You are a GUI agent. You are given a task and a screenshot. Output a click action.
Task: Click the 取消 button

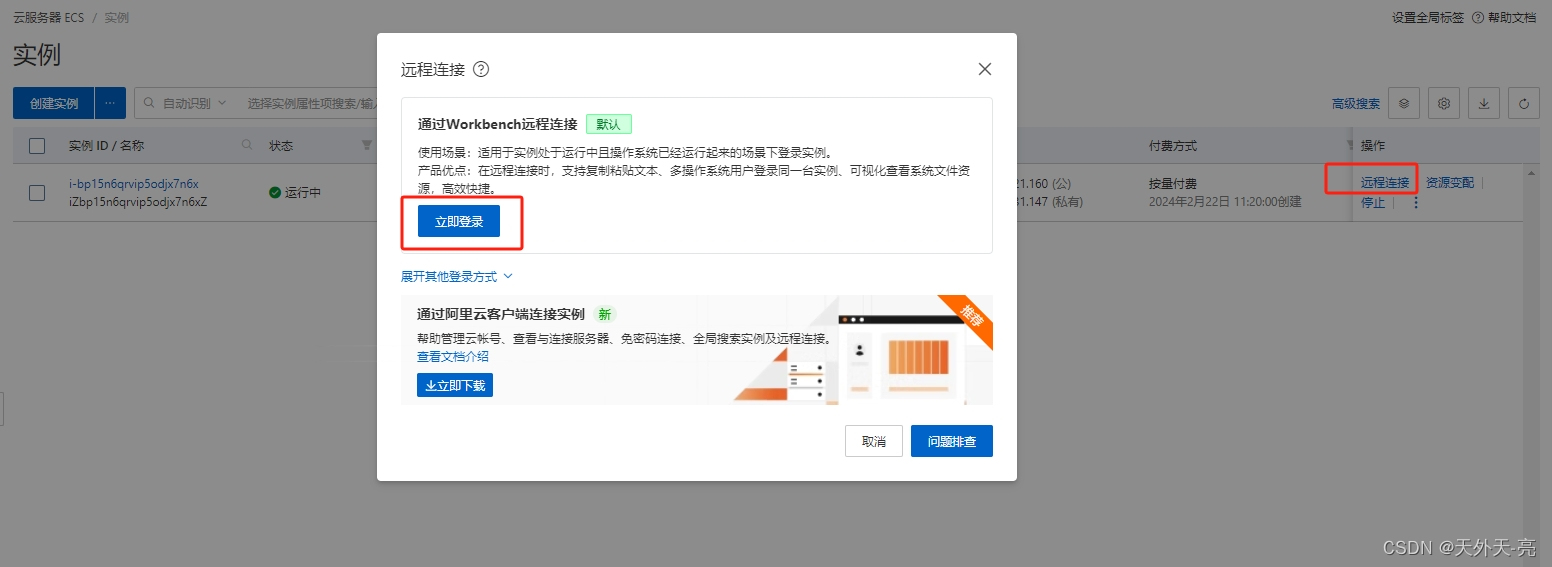874,441
